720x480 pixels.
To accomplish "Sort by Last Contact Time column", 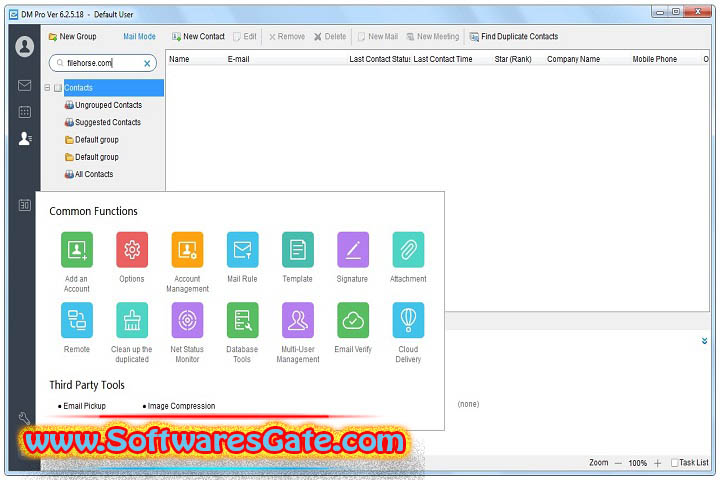I will coord(443,59).
